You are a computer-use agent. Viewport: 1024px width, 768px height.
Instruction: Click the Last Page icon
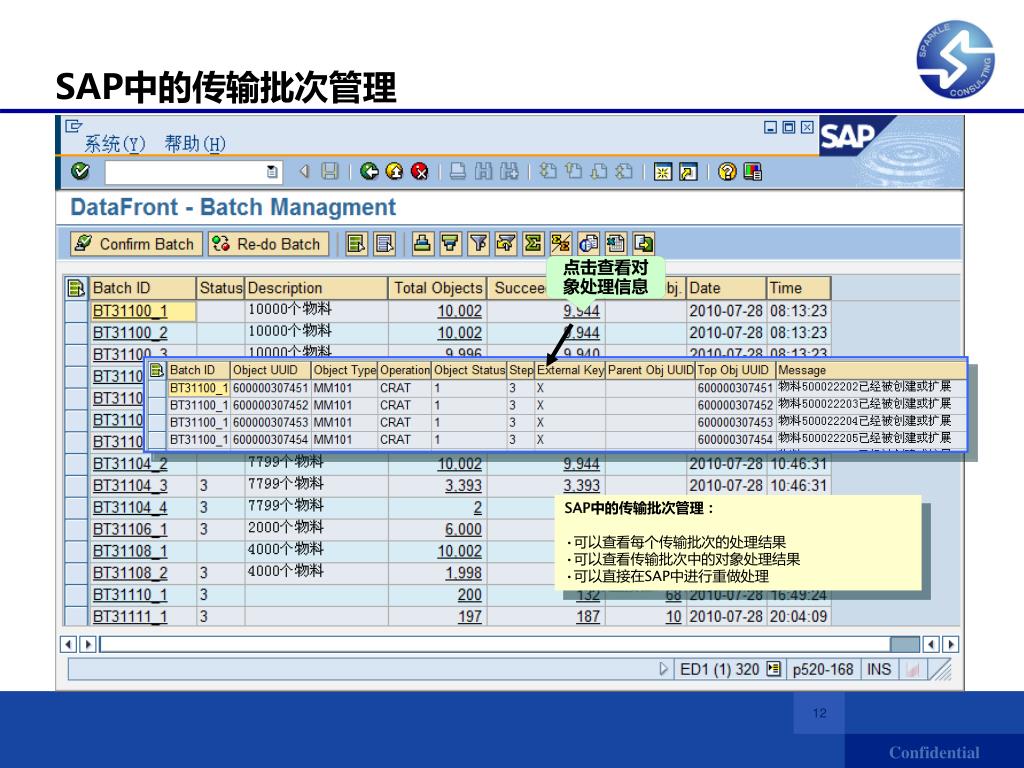[624, 172]
